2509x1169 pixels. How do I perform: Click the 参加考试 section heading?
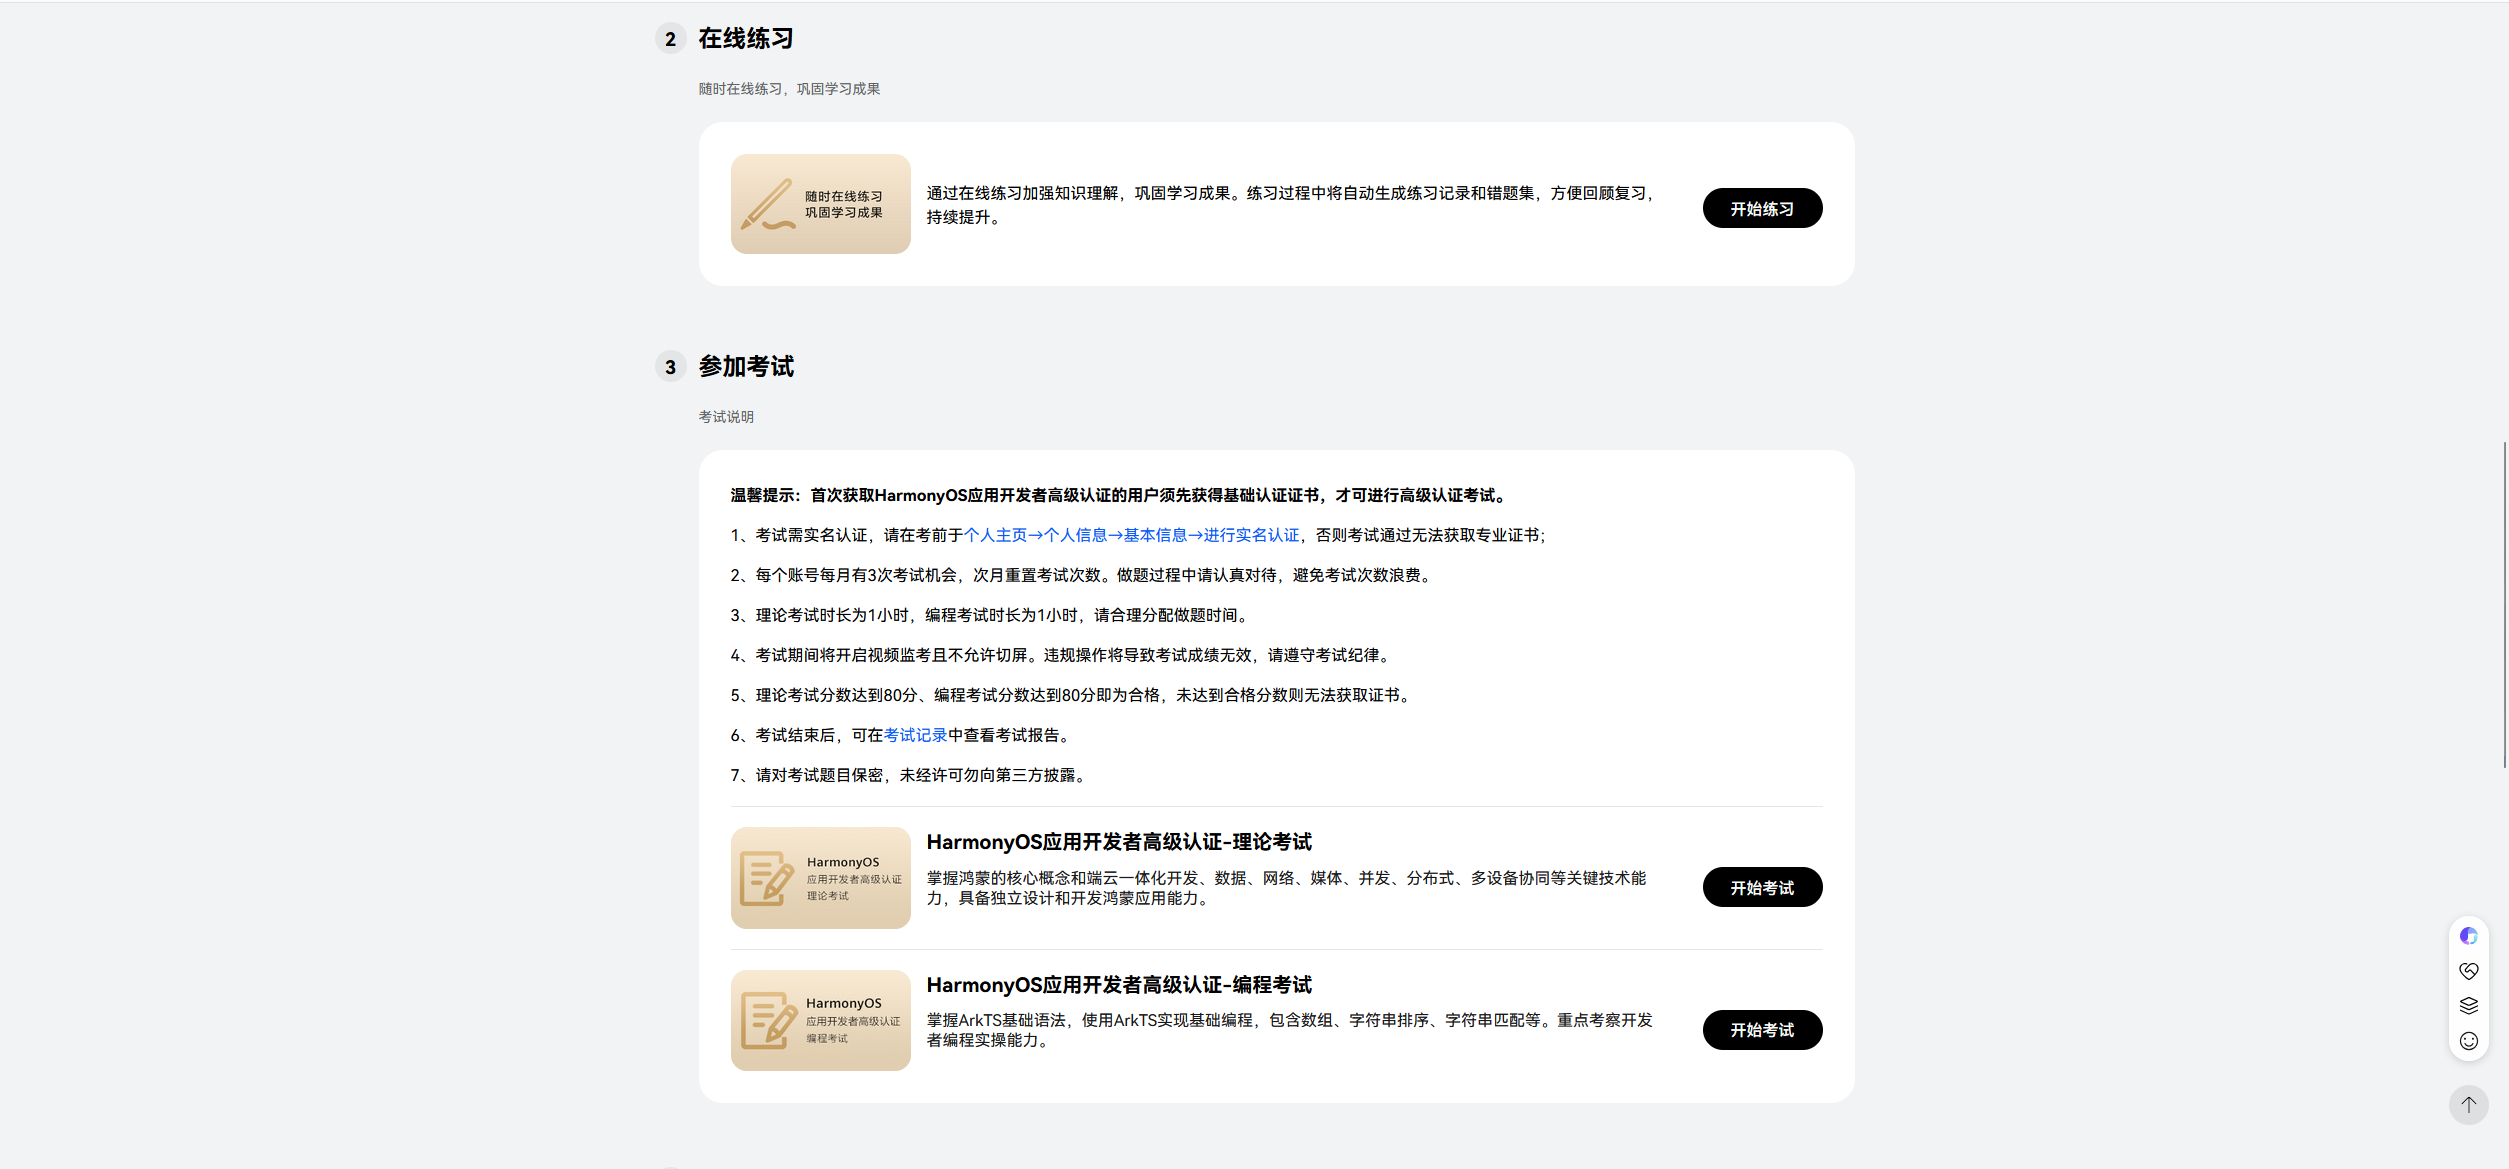[745, 367]
